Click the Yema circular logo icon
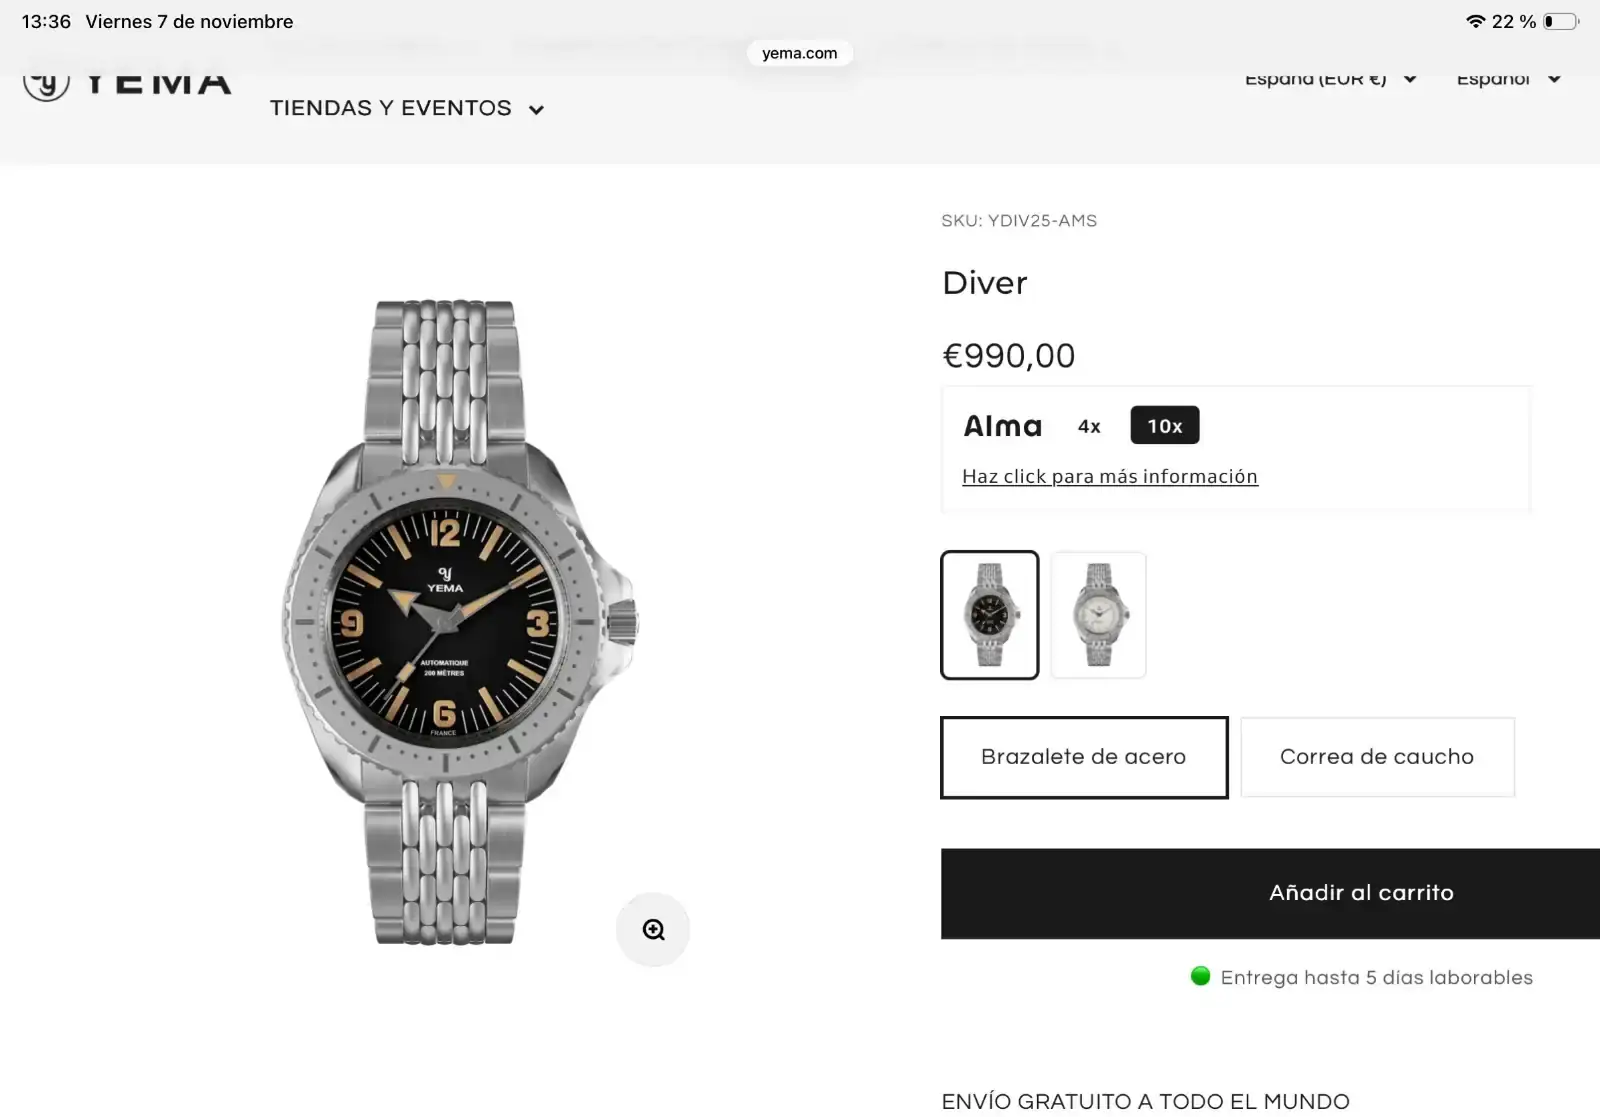The width and height of the screenshot is (1600, 1117). 47,85
